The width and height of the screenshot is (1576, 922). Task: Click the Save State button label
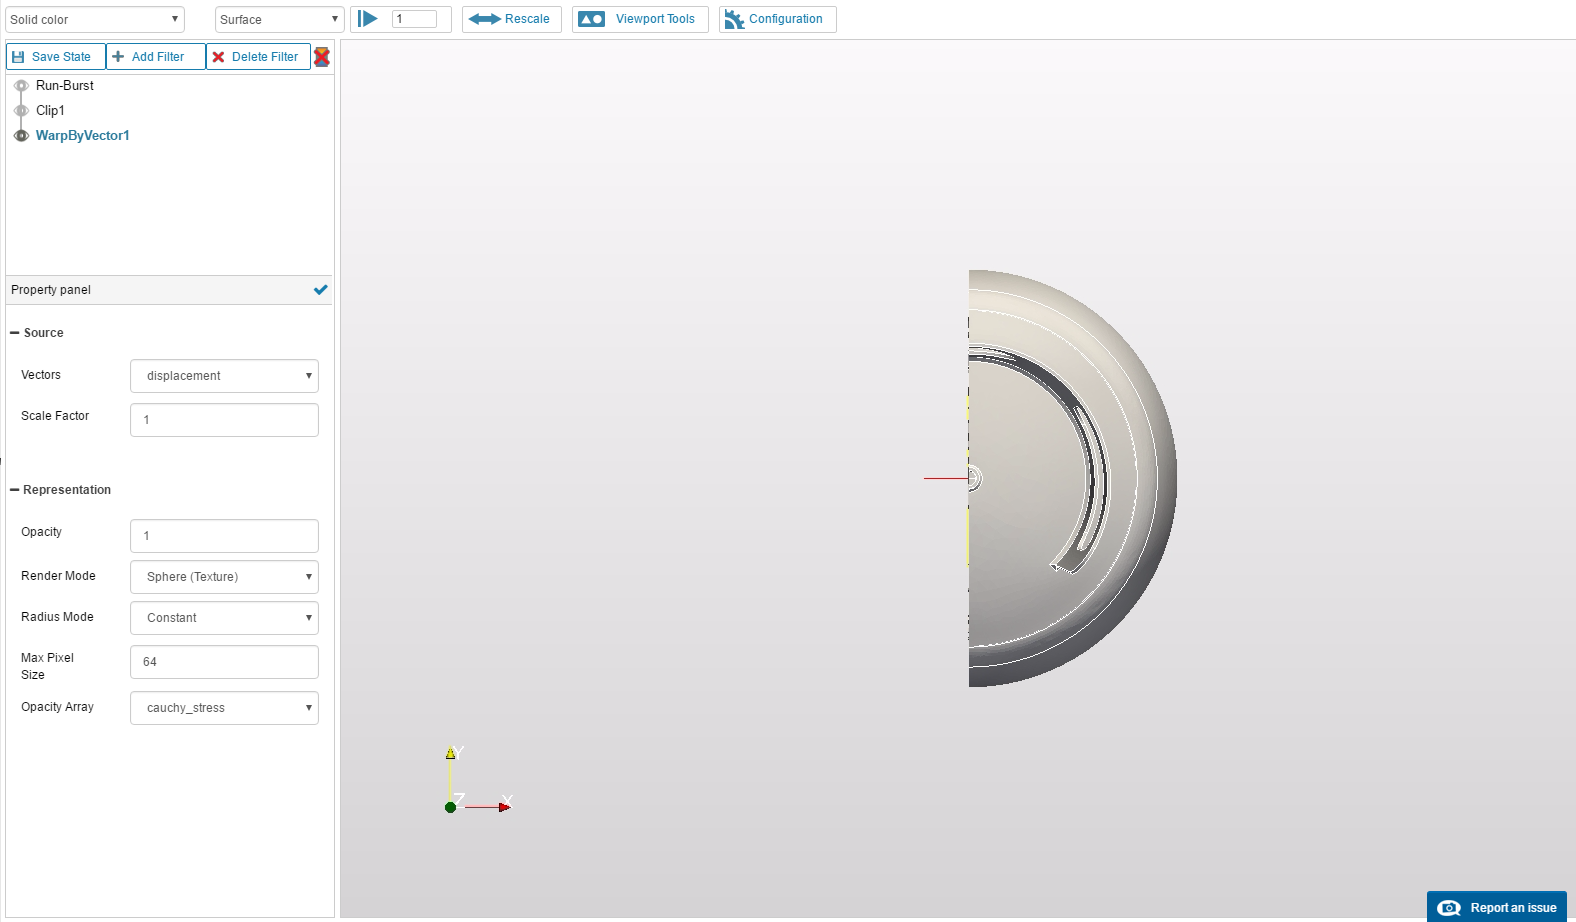(x=61, y=57)
